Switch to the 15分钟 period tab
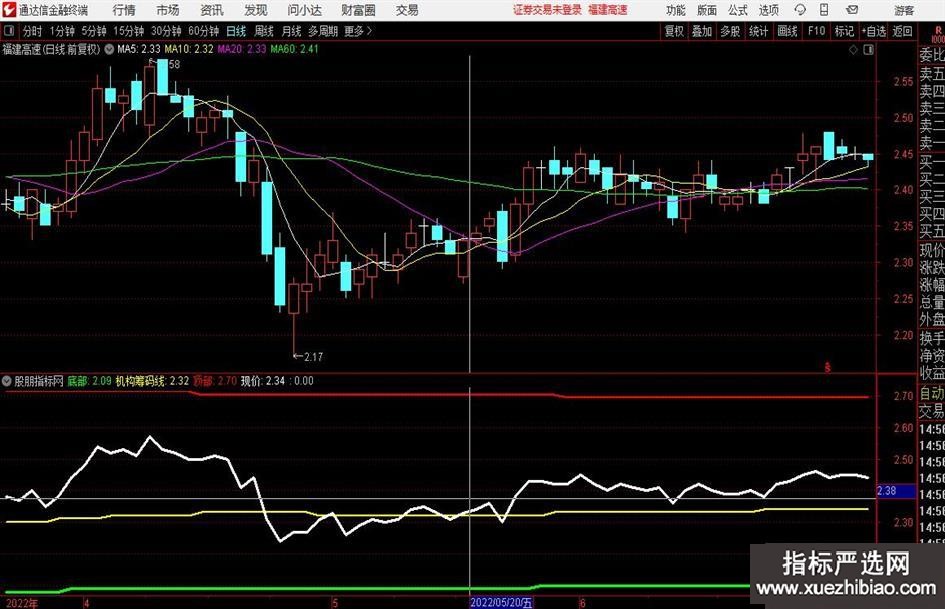 (129, 31)
